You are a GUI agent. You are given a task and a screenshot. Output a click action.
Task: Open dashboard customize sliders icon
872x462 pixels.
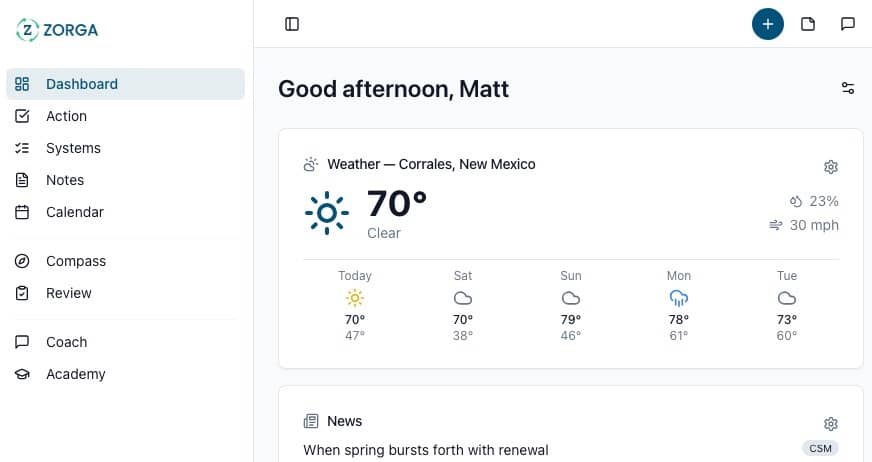pos(848,88)
